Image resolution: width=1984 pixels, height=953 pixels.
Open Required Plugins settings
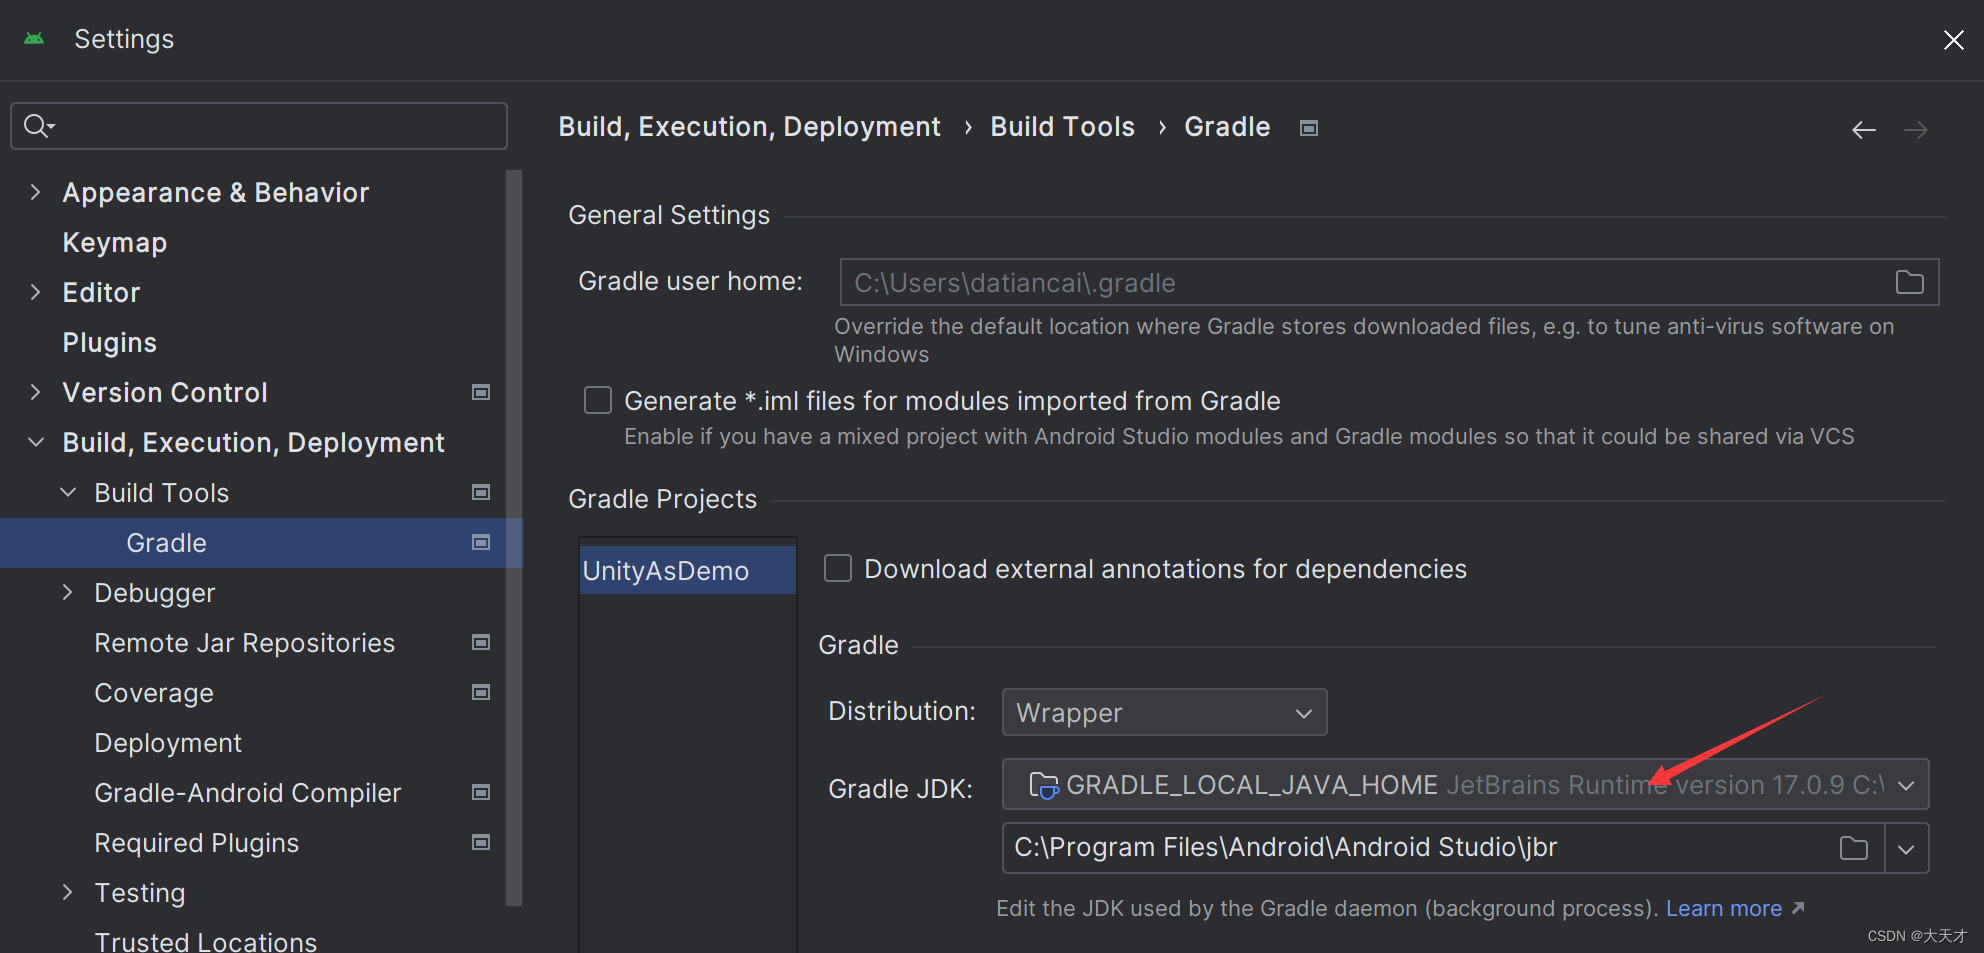(x=197, y=843)
